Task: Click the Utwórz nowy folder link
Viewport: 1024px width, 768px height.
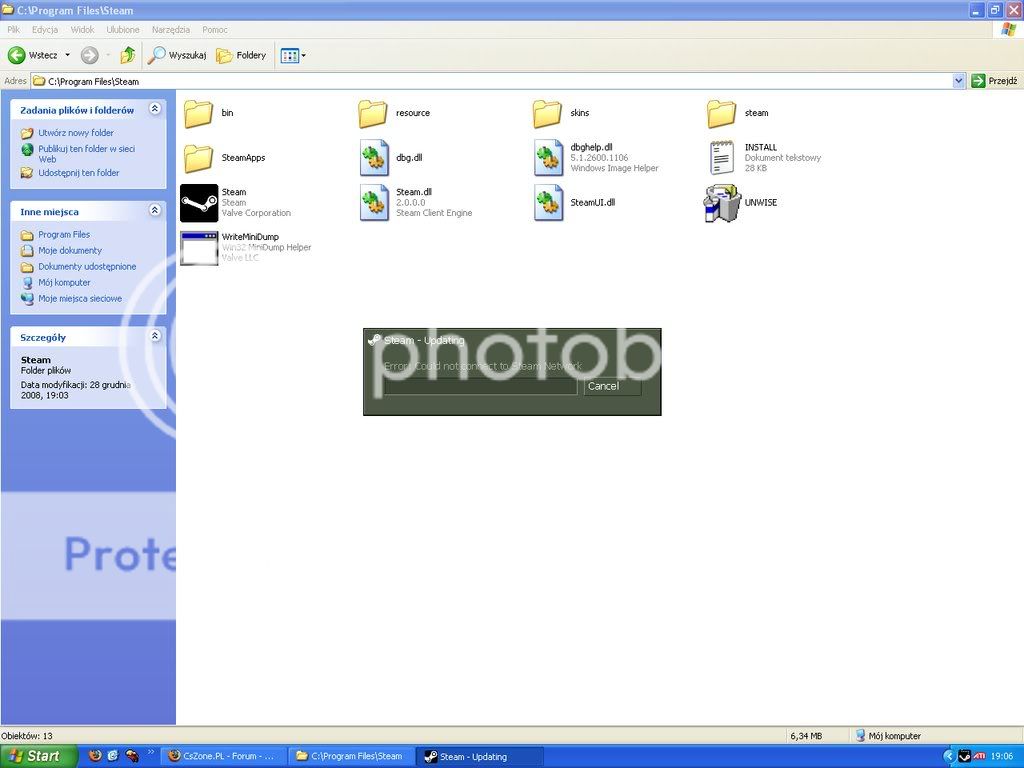Action: point(76,133)
